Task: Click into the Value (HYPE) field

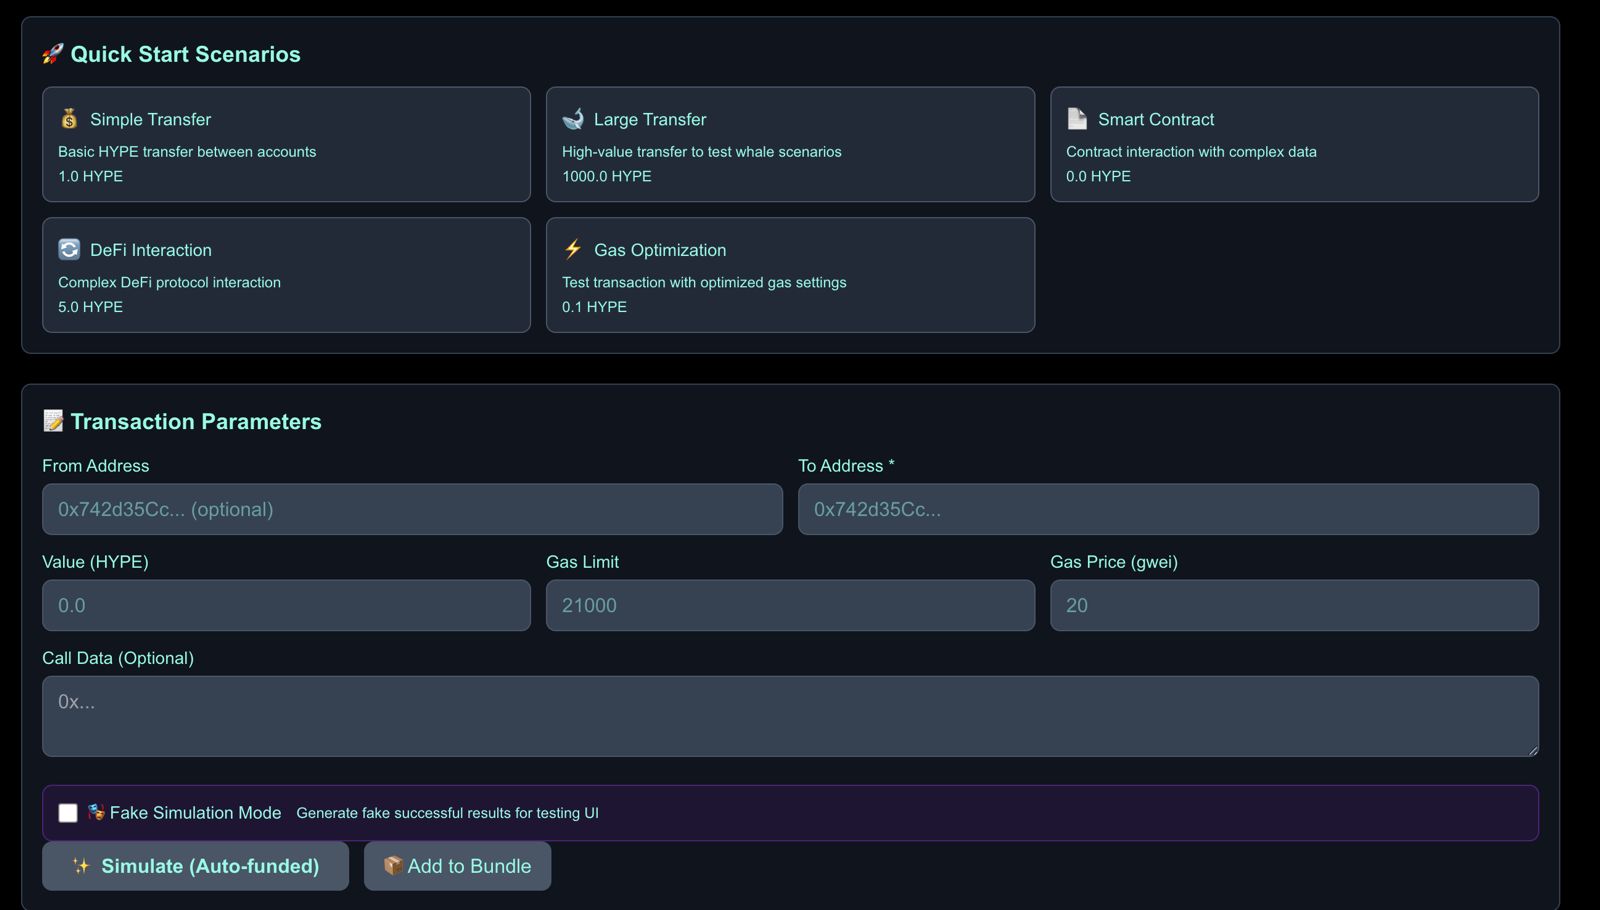Action: point(286,605)
